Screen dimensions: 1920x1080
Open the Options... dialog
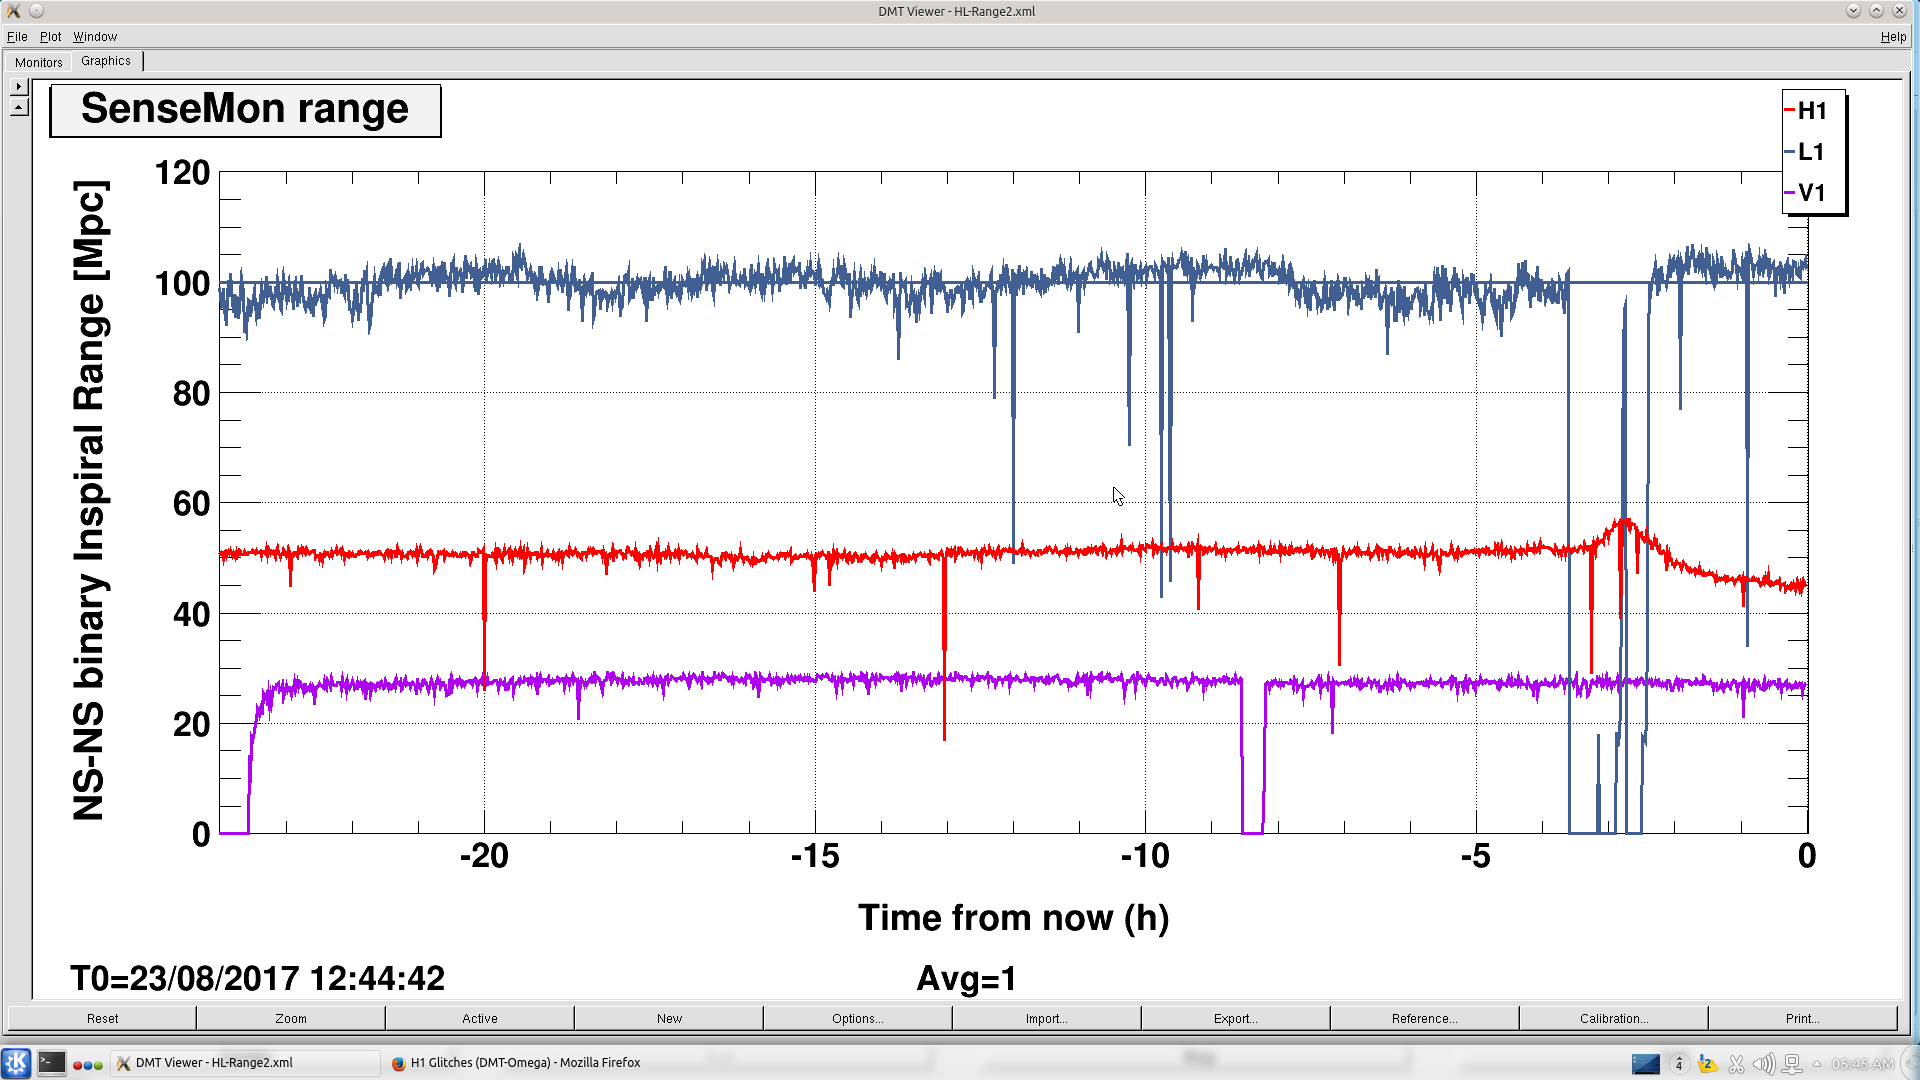pyautogui.click(x=858, y=1018)
